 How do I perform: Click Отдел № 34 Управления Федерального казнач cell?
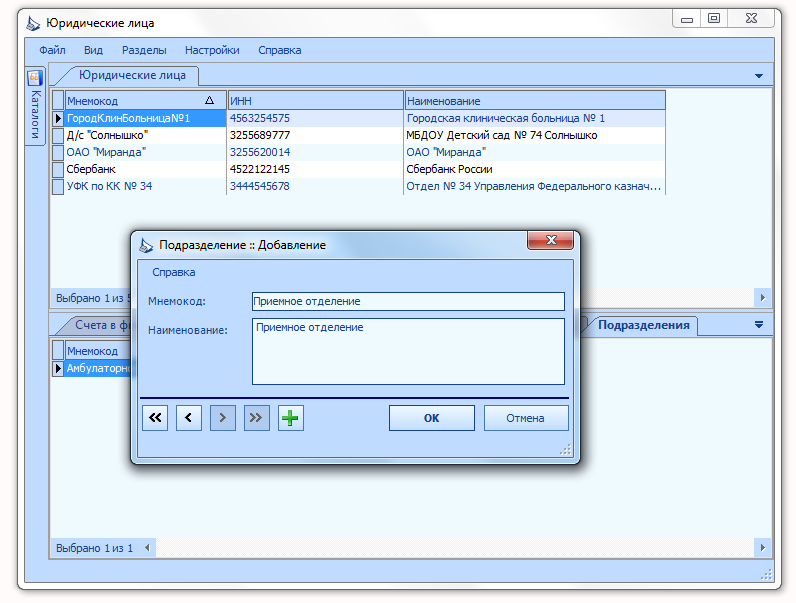point(535,186)
